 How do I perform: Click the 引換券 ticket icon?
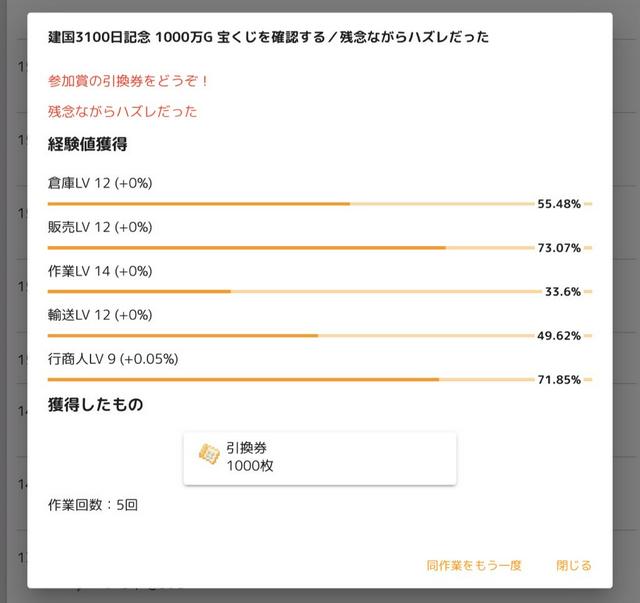pos(209,457)
